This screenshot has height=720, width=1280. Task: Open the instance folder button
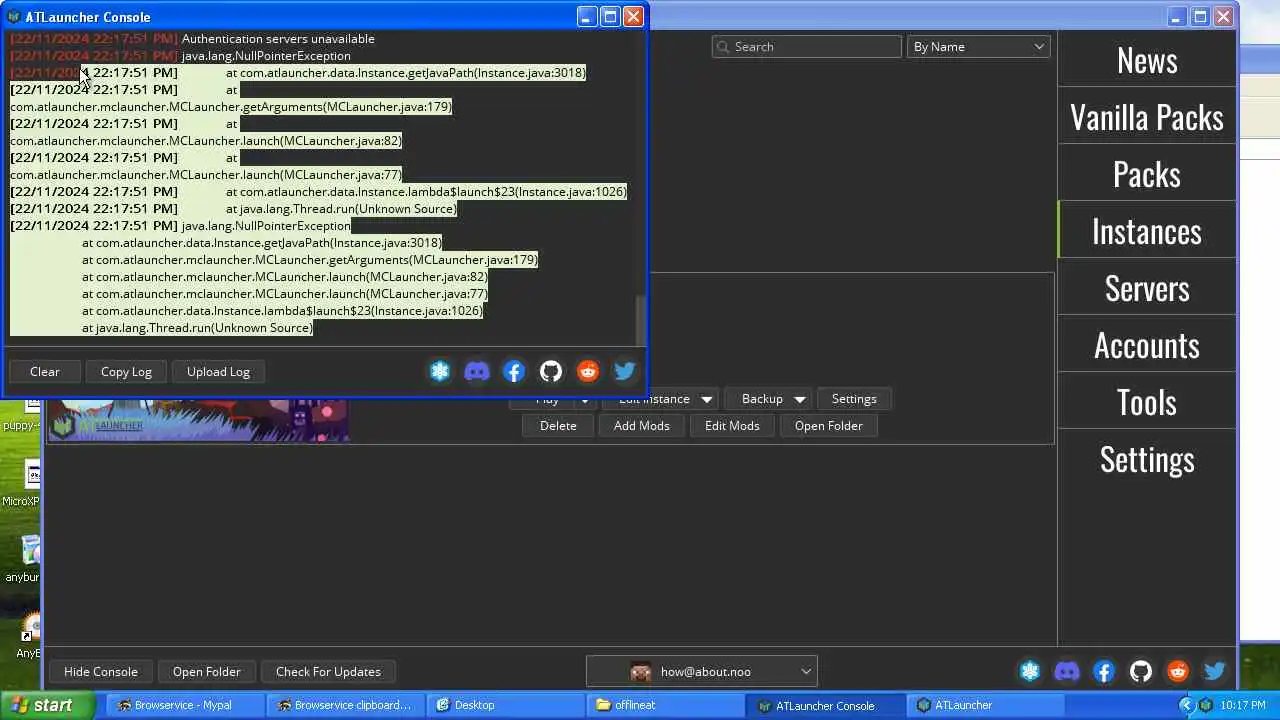(x=828, y=426)
